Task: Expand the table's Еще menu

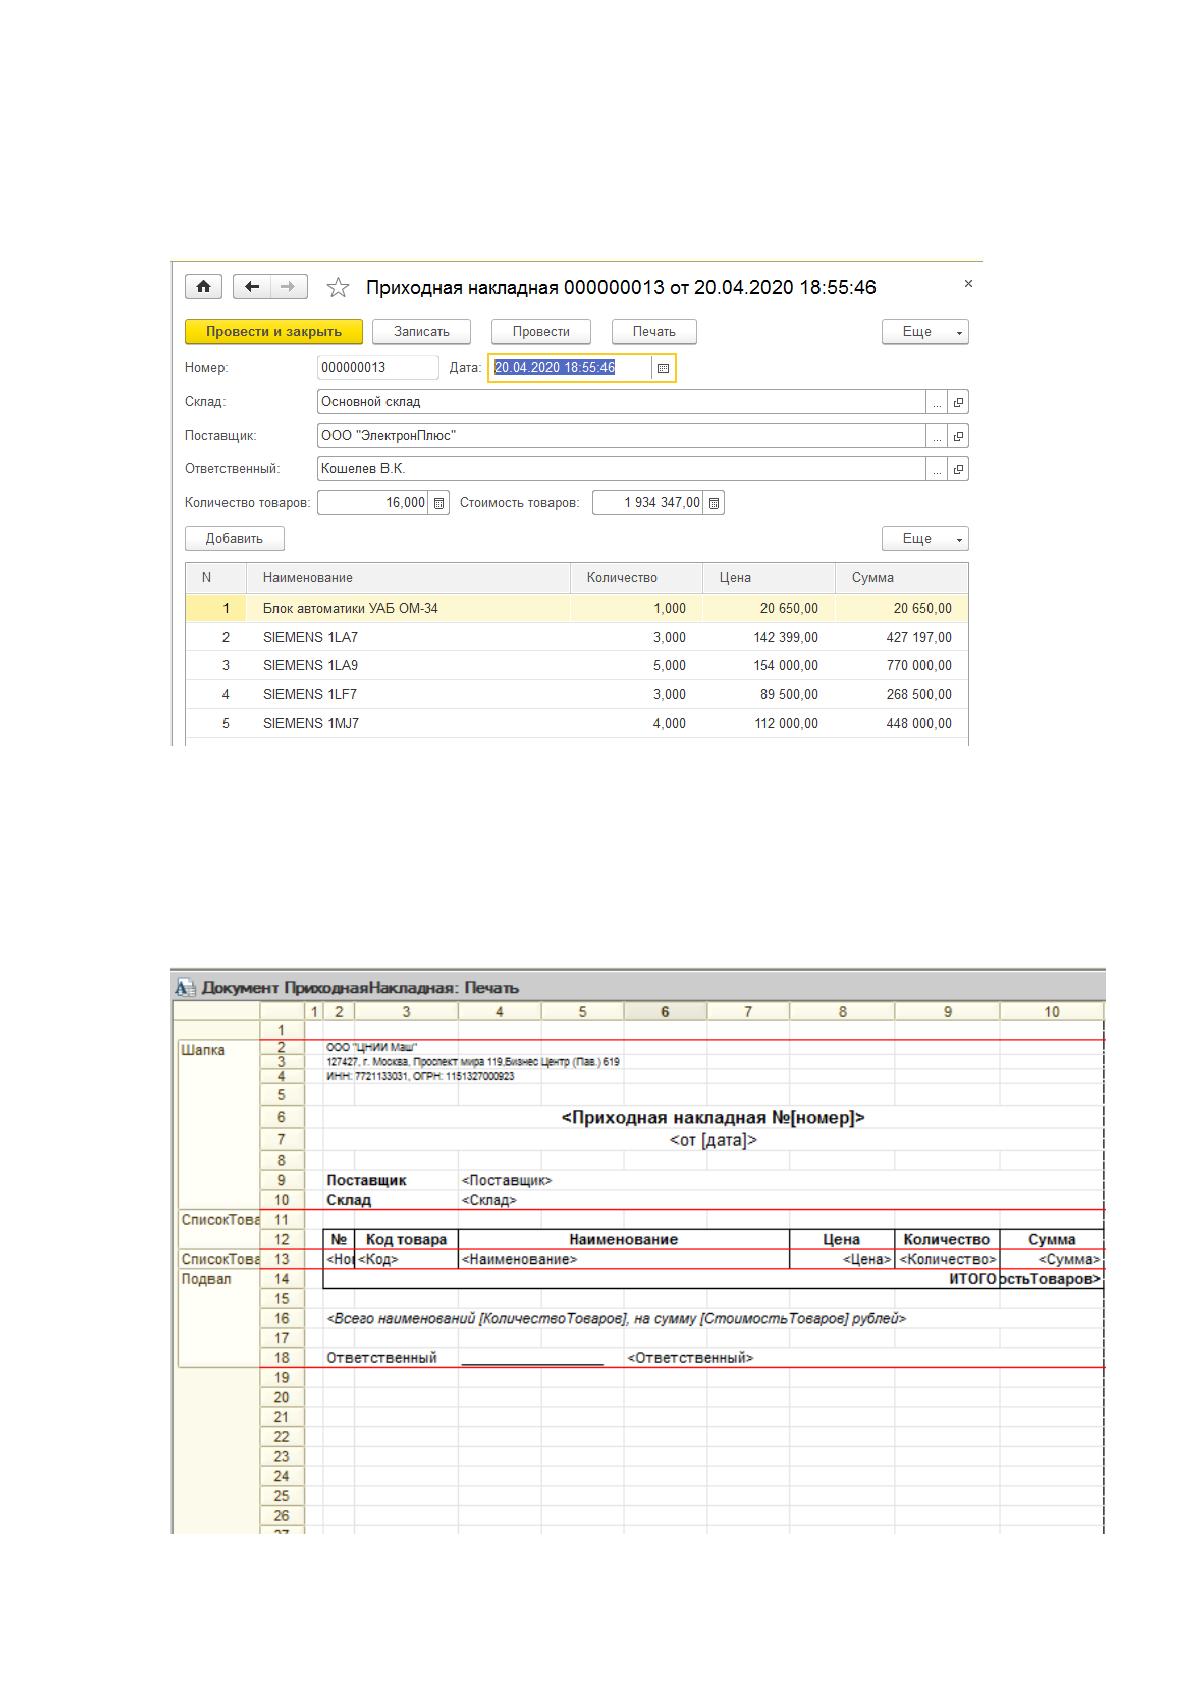Action: point(925,539)
